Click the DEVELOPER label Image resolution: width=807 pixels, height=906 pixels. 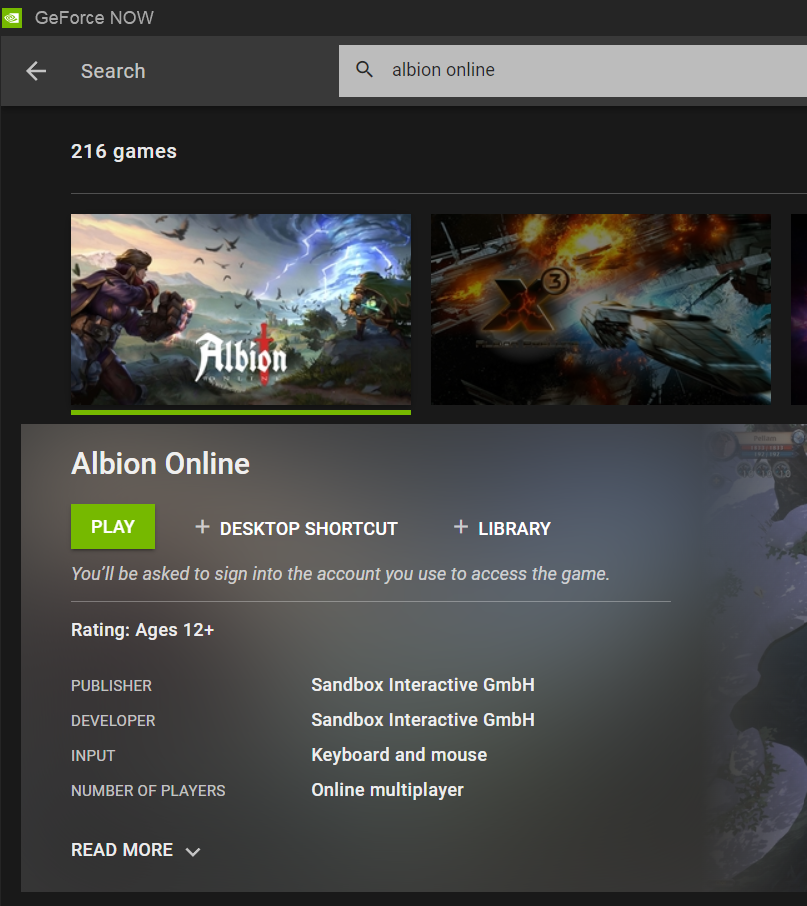click(113, 721)
